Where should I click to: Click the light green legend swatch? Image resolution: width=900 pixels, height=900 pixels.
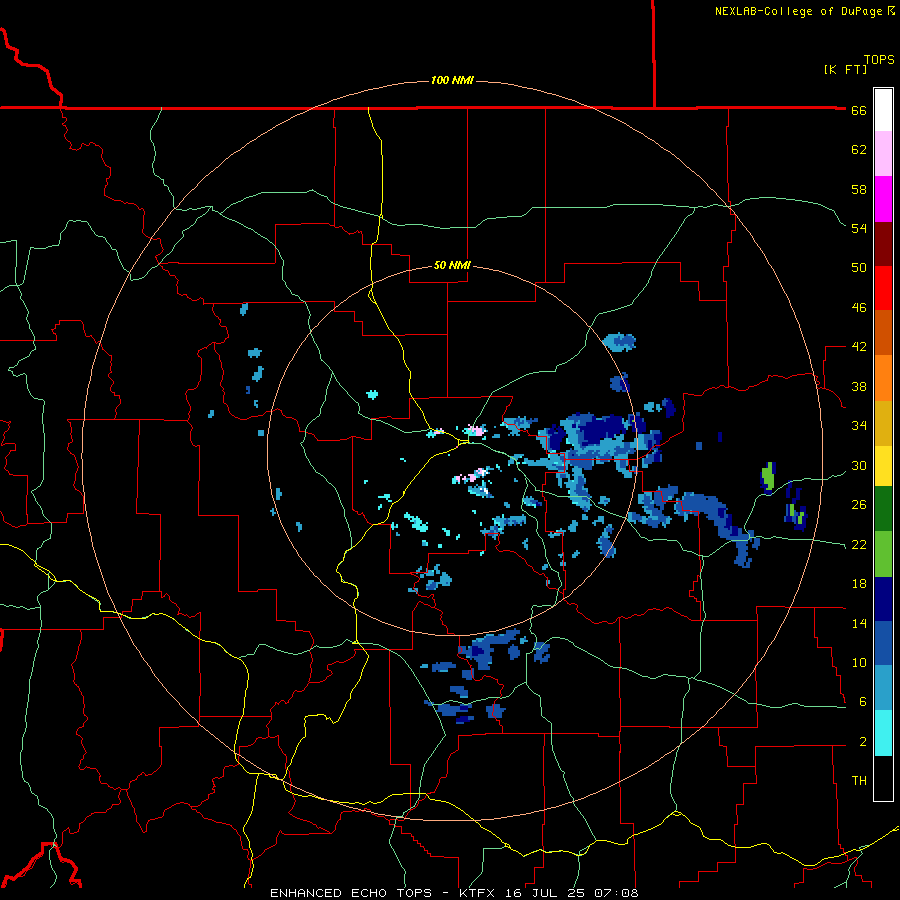[883, 553]
